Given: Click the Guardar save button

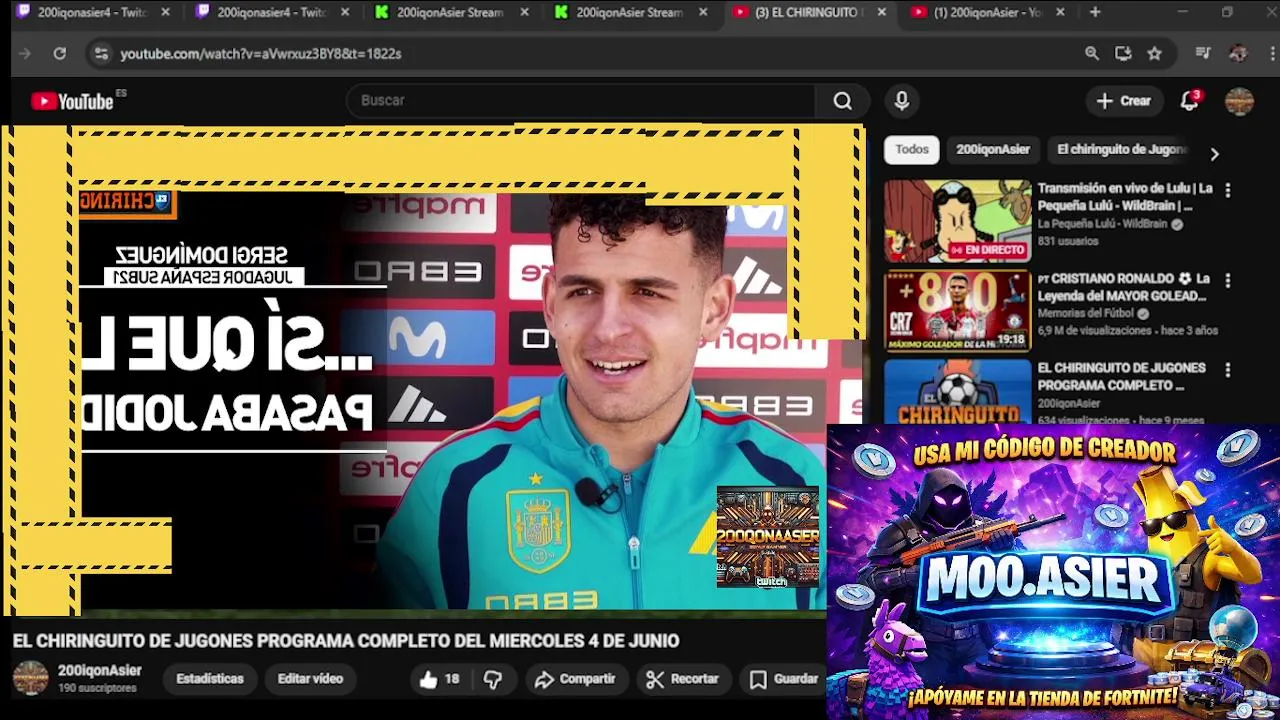Looking at the screenshot, I should click(784, 679).
